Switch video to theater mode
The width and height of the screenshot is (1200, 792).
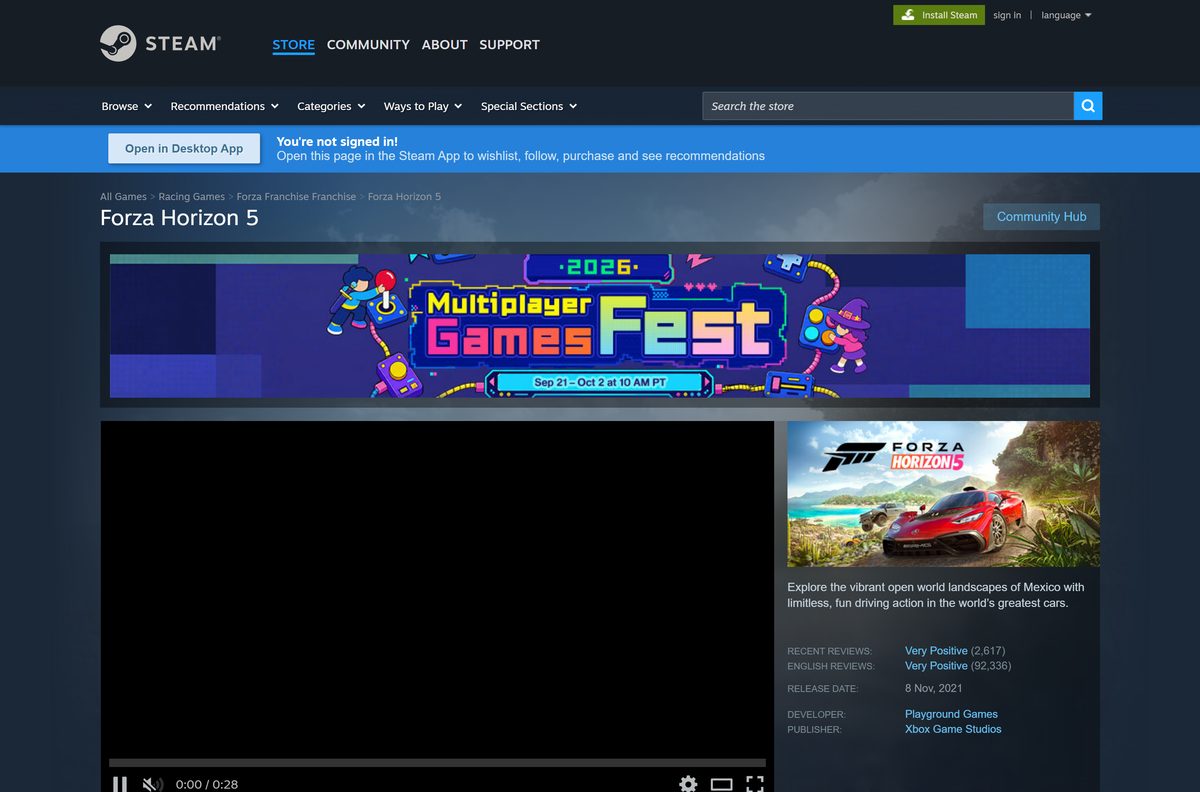click(x=721, y=784)
